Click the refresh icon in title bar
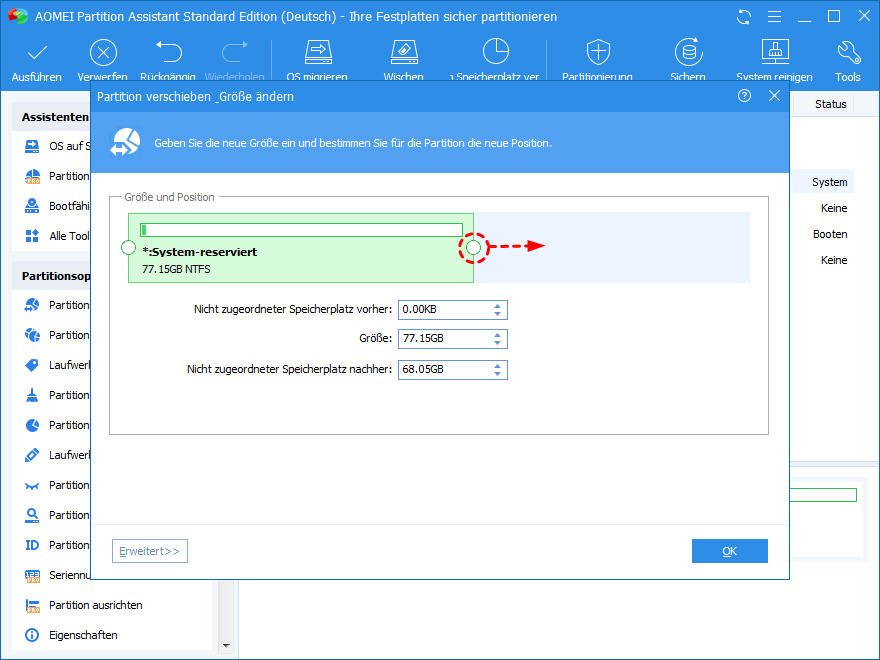Screen dimensions: 880x660 pos(744,17)
